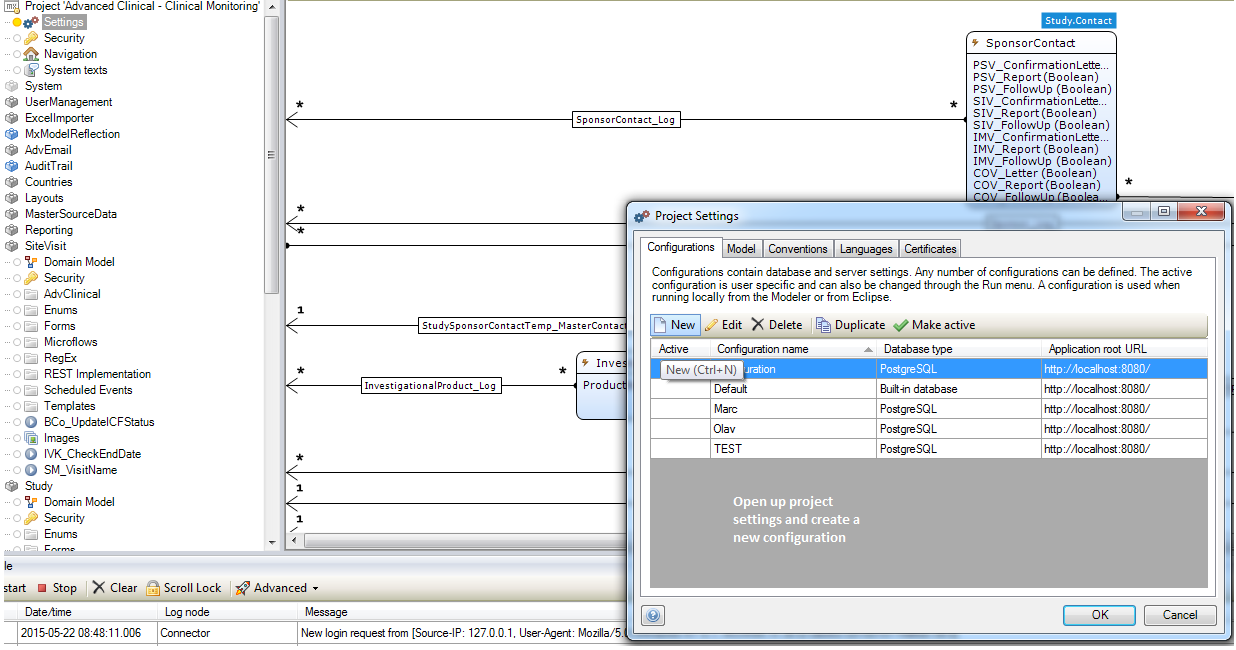
Task: Open the Advanced dropdown in console toolbar
Action: [277, 588]
